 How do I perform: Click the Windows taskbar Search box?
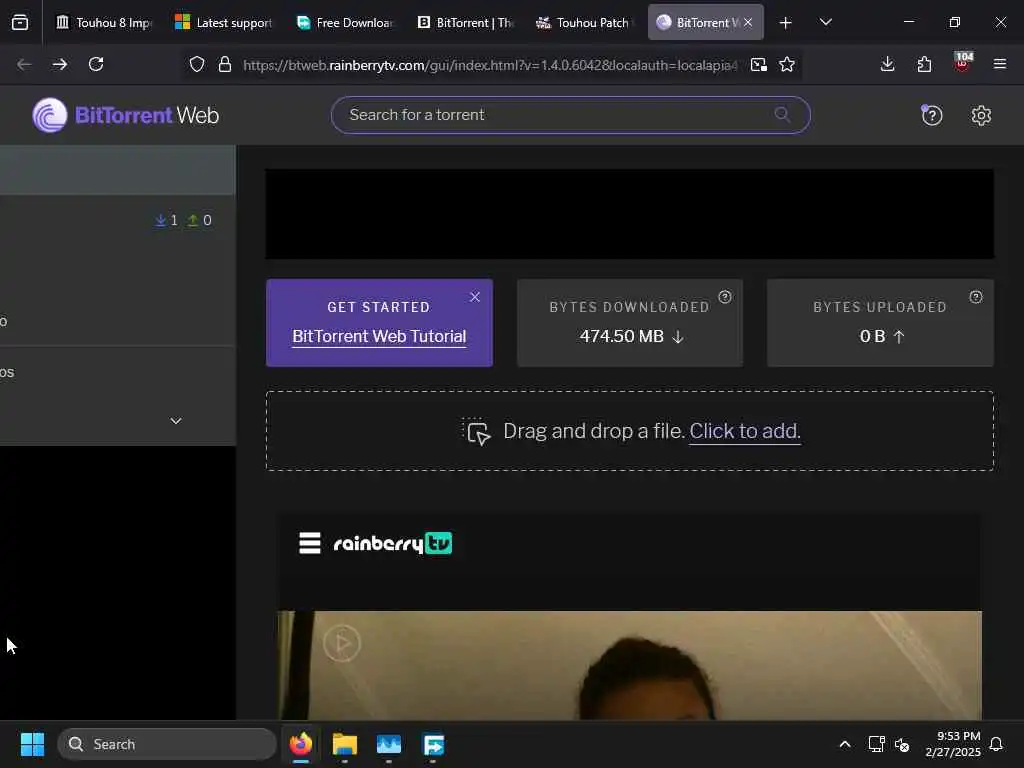pyautogui.click(x=167, y=744)
